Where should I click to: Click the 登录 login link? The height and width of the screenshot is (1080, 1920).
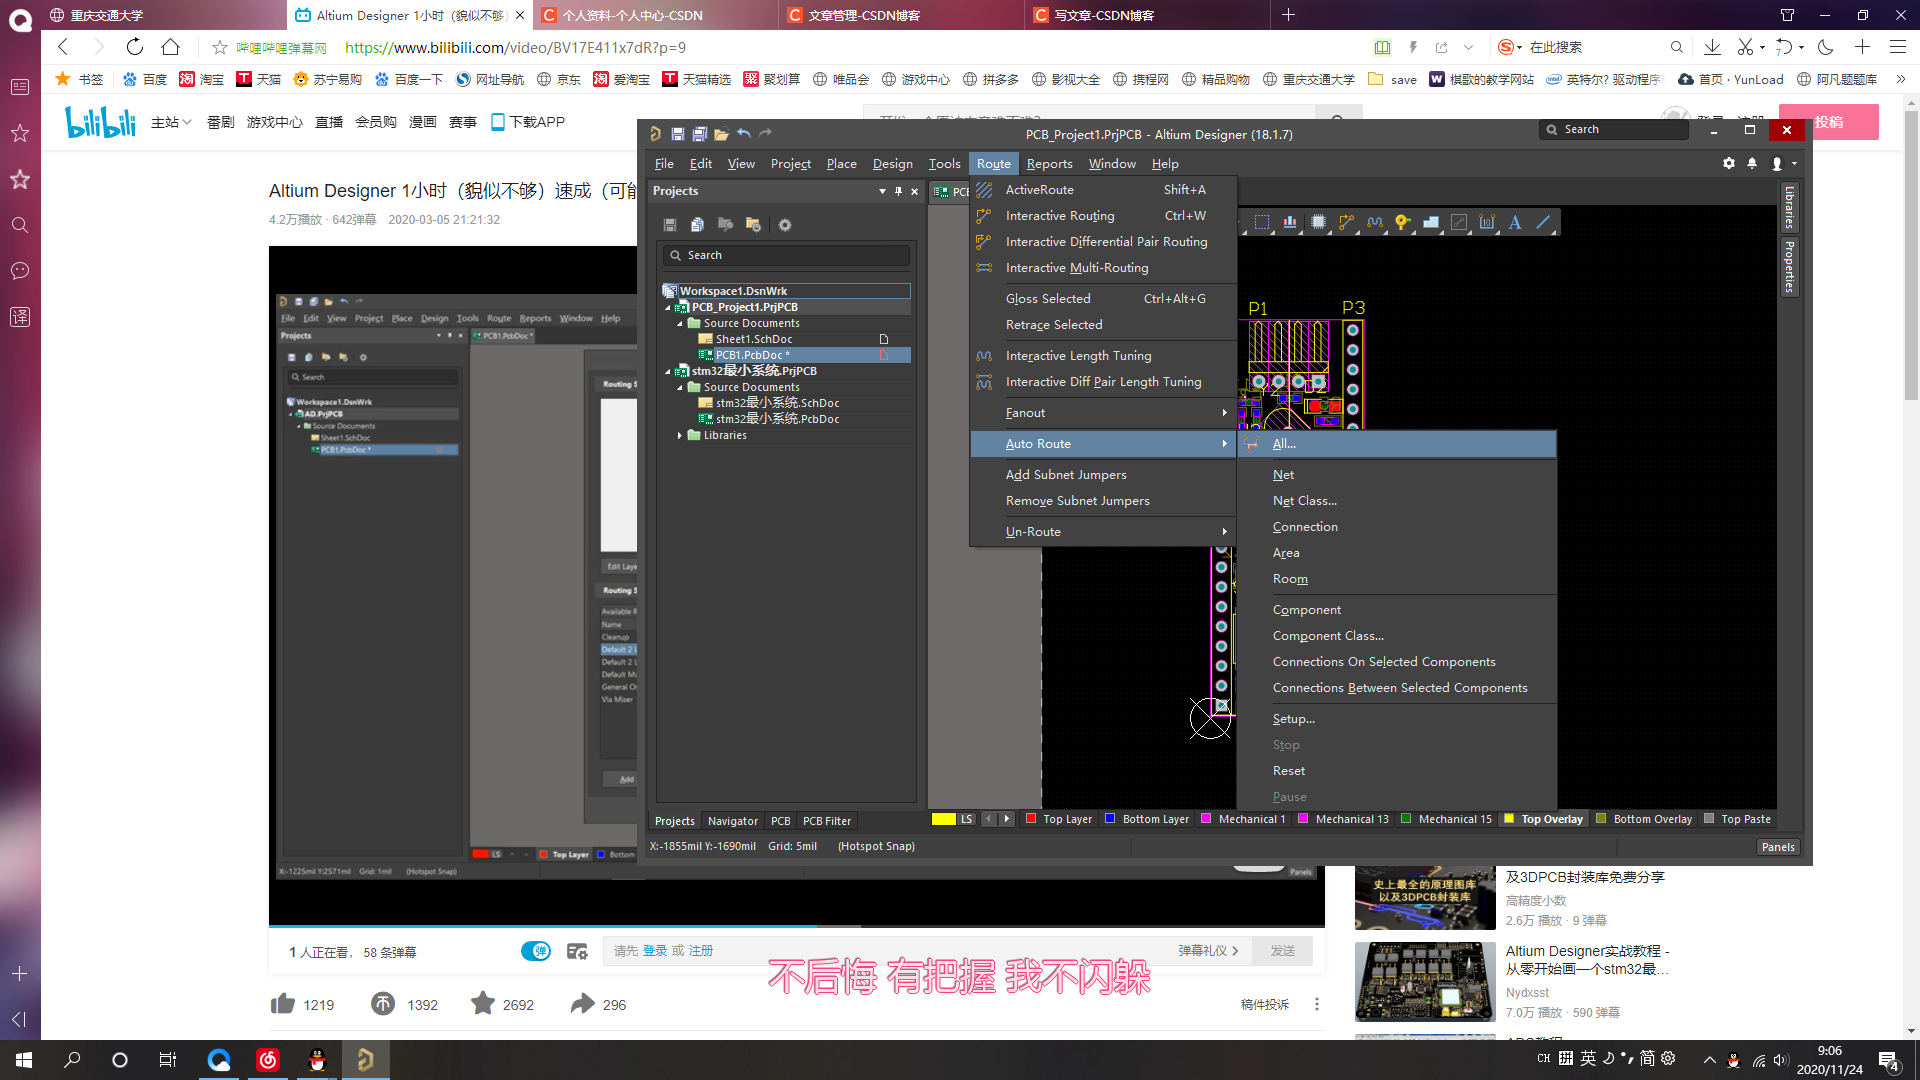(x=654, y=951)
